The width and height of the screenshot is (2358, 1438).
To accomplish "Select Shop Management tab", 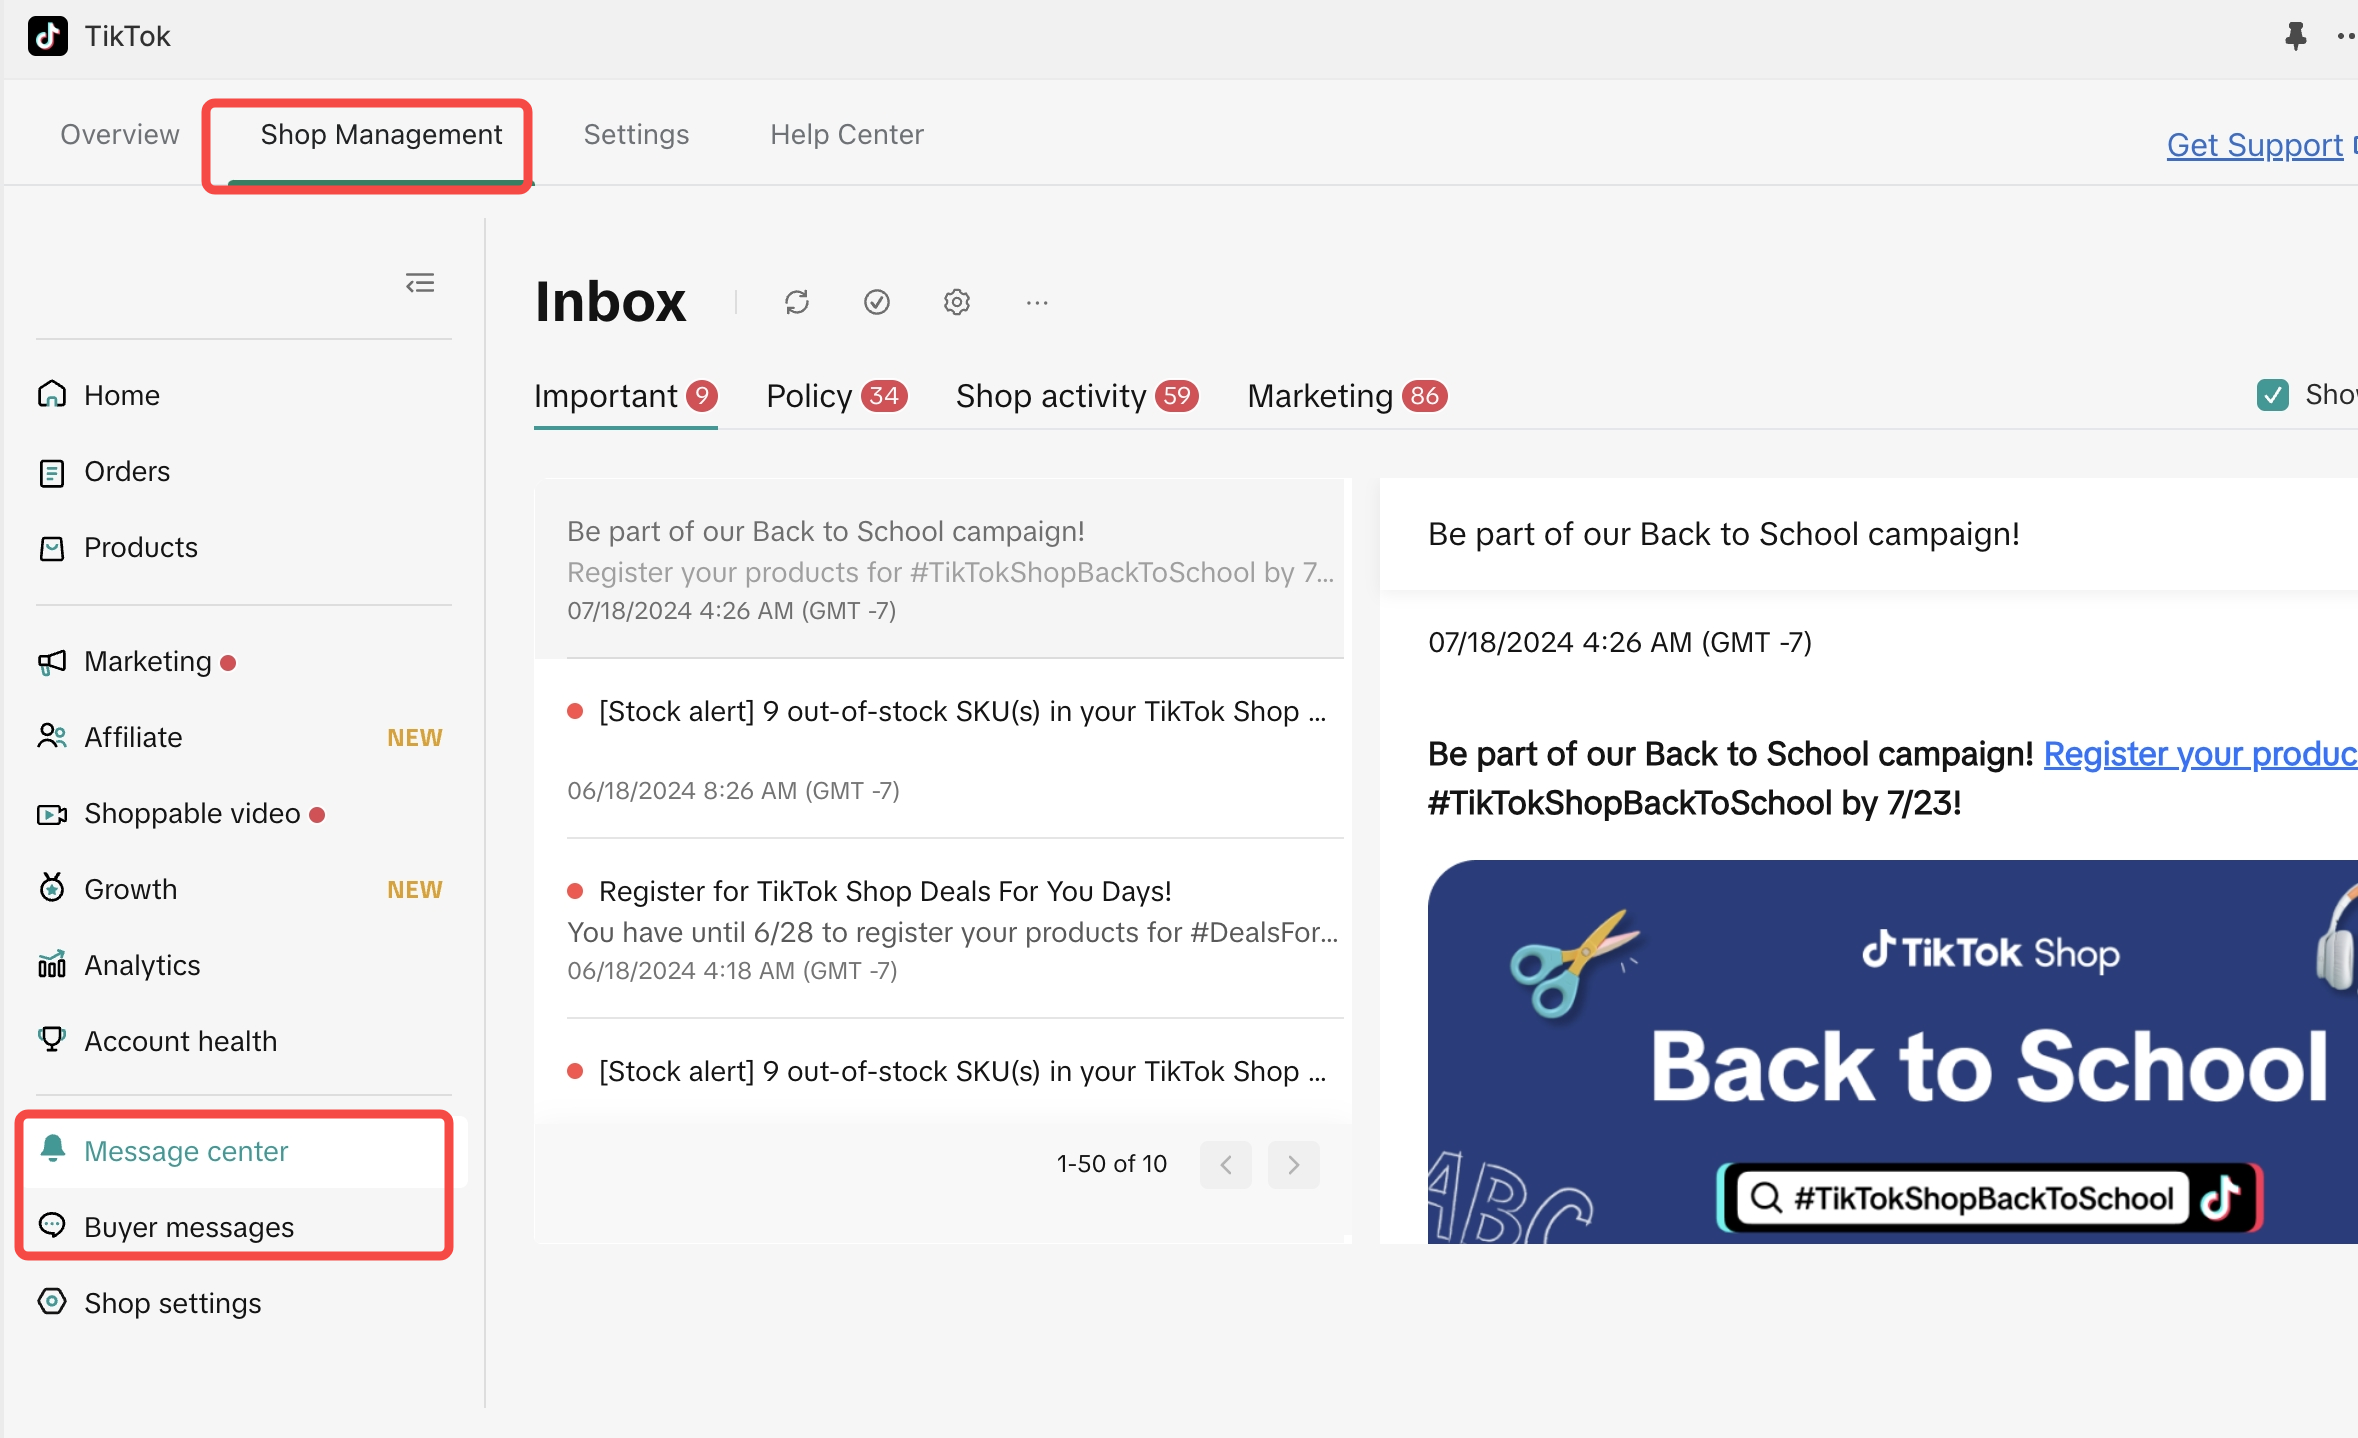I will pyautogui.click(x=381, y=134).
